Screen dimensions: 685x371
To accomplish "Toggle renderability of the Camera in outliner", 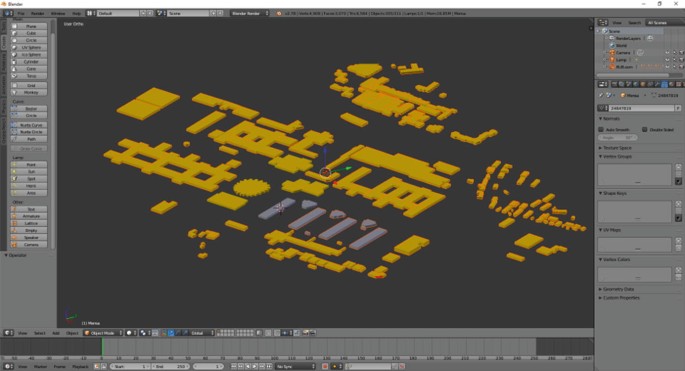I will tap(681, 53).
